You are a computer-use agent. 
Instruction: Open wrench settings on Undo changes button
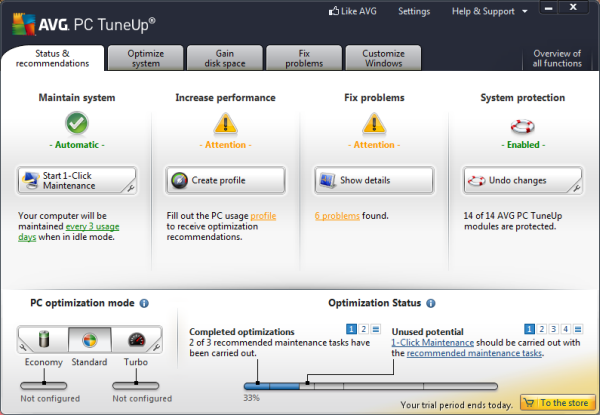point(576,187)
